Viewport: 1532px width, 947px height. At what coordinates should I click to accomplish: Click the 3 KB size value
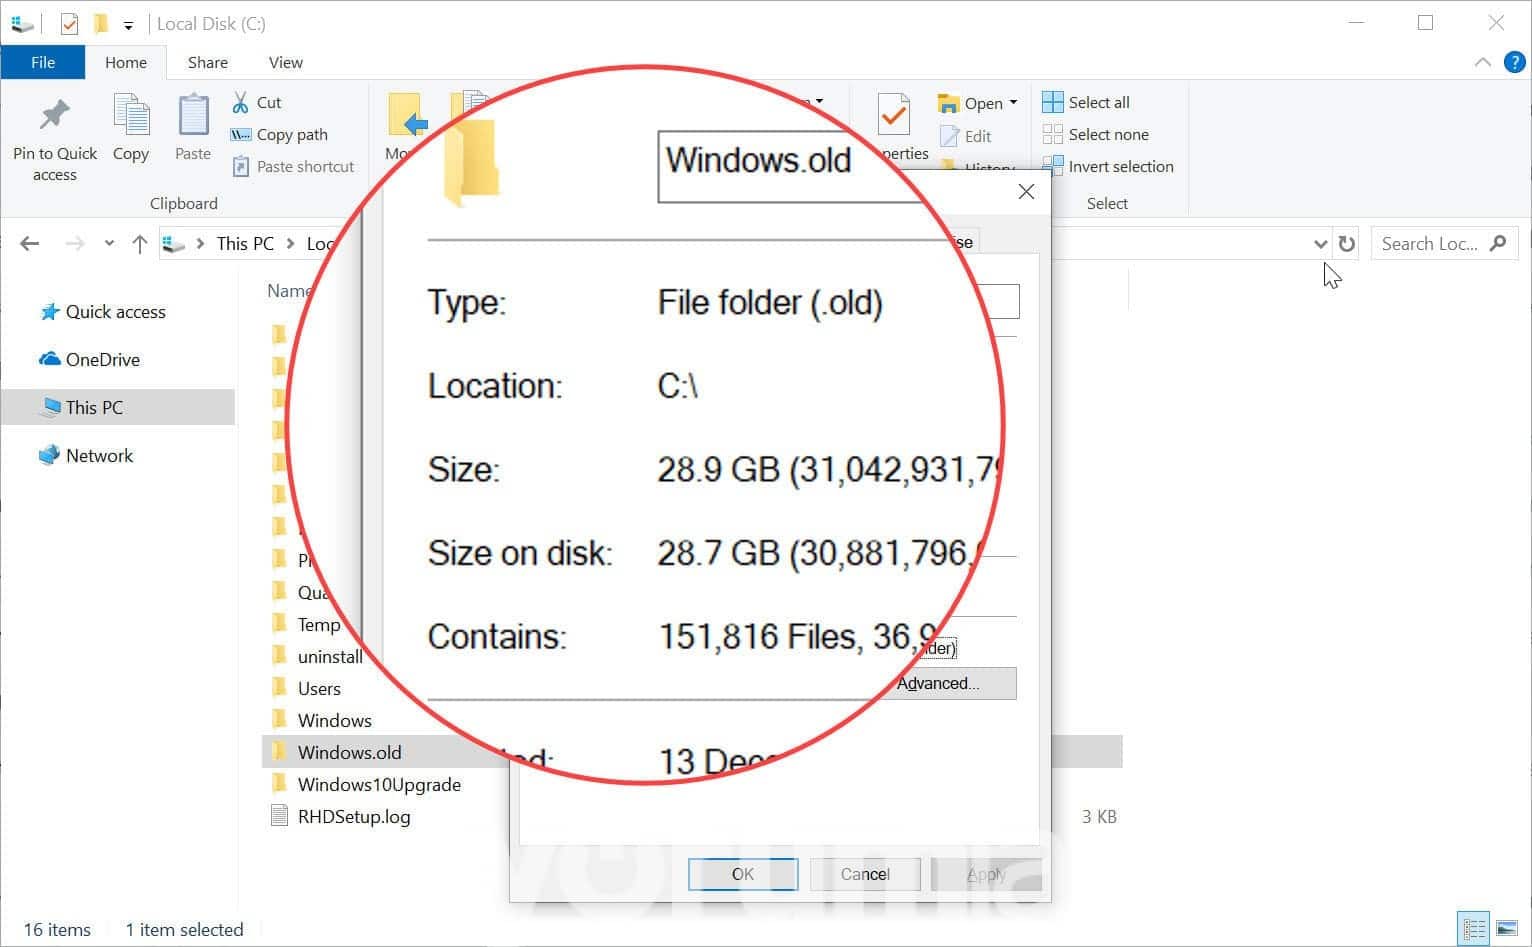click(x=1099, y=817)
